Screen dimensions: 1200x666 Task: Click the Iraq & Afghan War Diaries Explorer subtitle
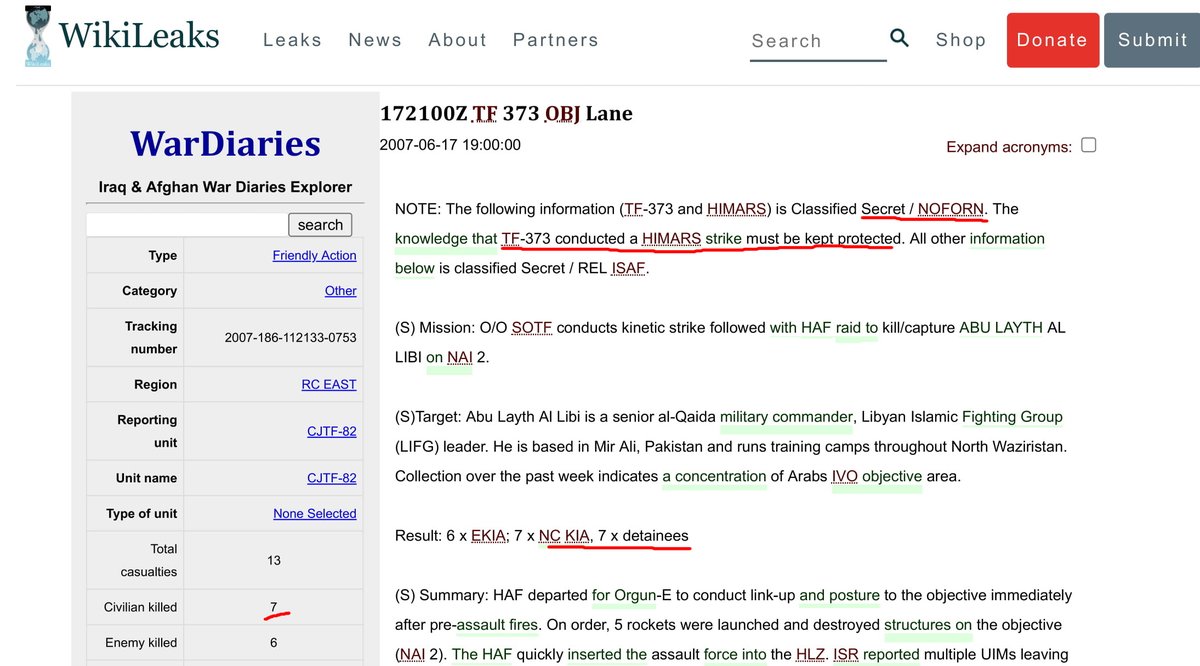[x=225, y=187]
